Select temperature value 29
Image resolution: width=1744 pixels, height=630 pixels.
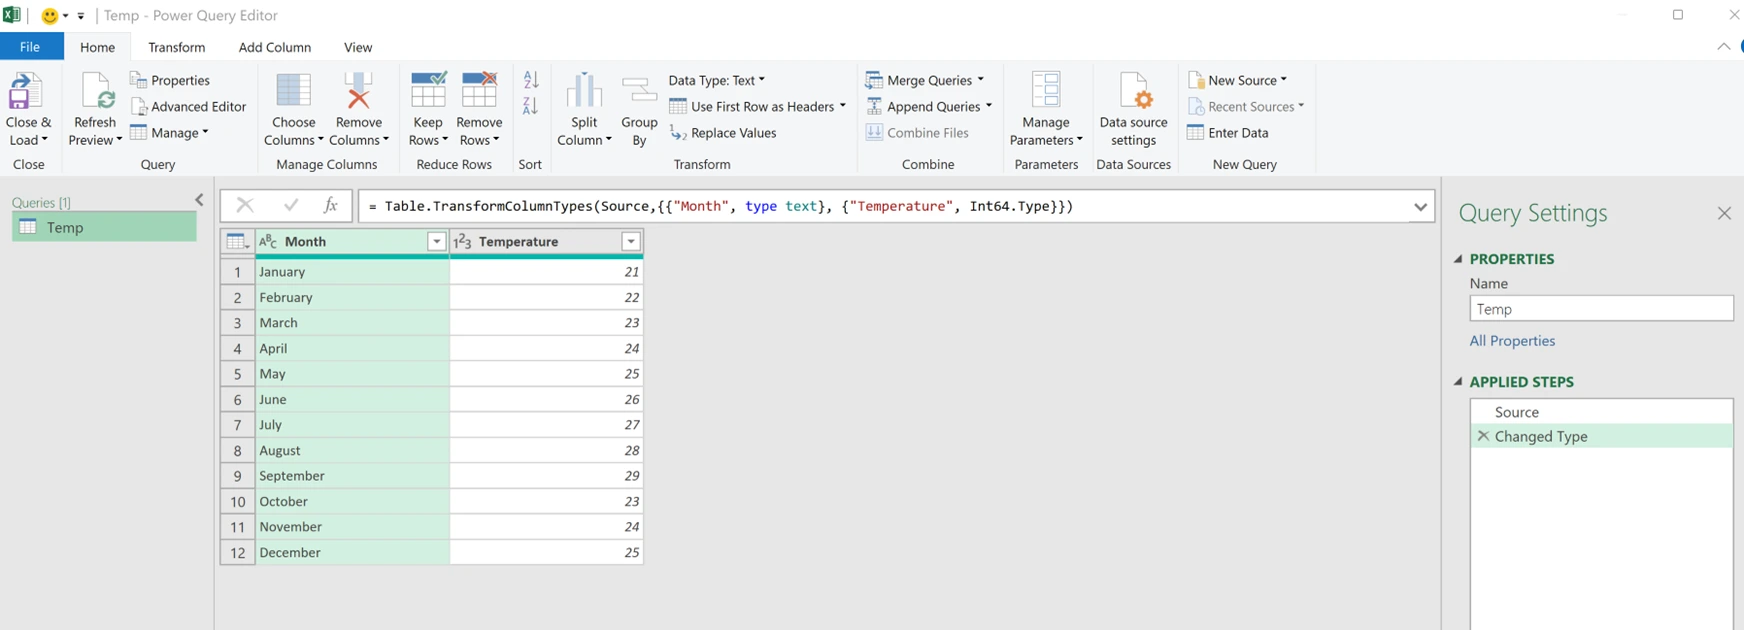coord(546,476)
